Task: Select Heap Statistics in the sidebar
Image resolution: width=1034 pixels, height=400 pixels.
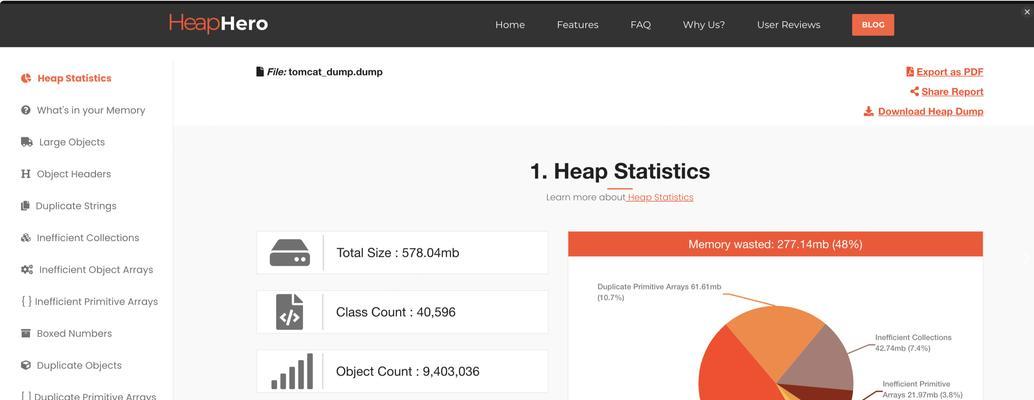Action: coord(75,78)
